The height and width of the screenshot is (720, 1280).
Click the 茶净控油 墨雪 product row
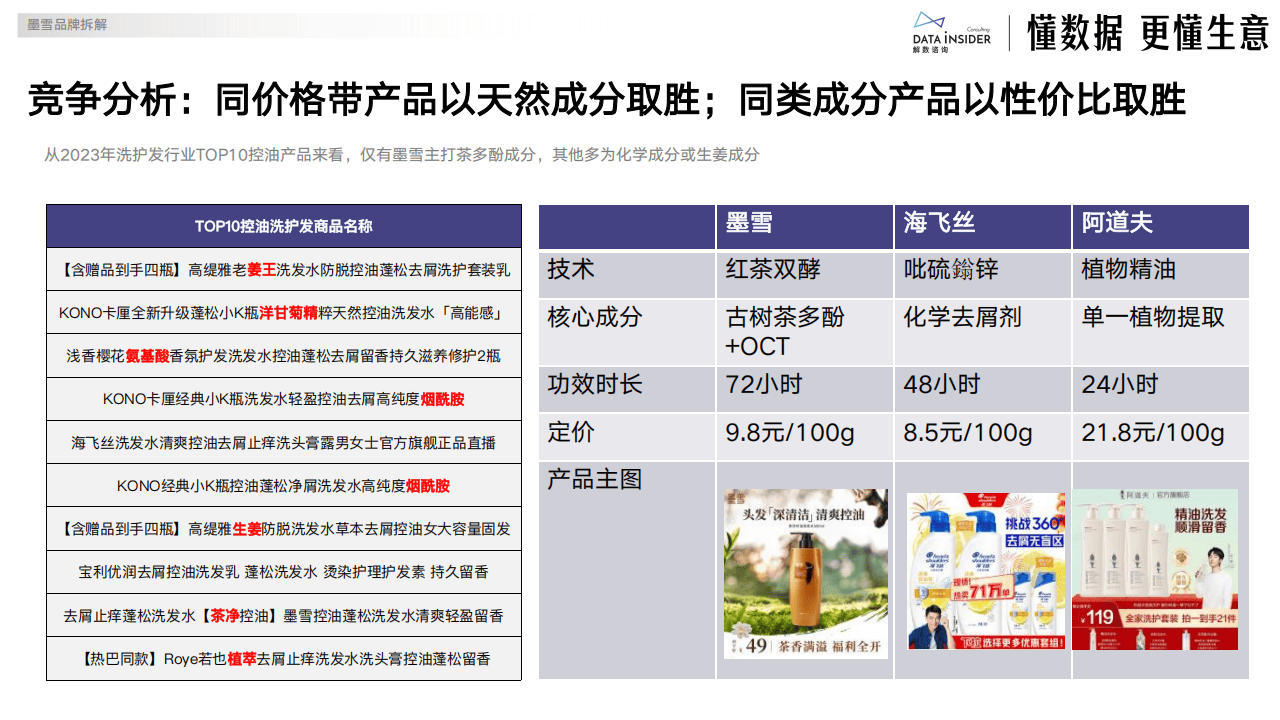284,615
